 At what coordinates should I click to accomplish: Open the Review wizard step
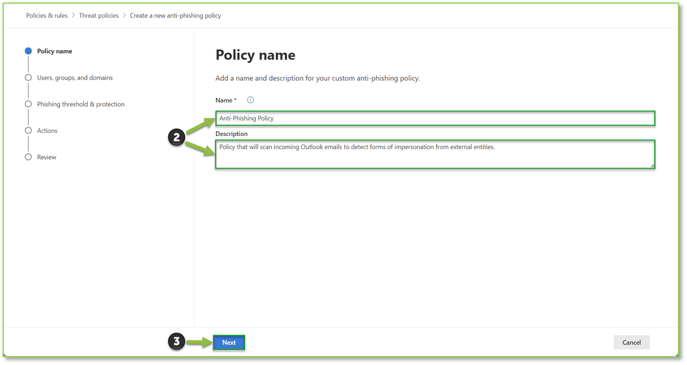coord(46,157)
